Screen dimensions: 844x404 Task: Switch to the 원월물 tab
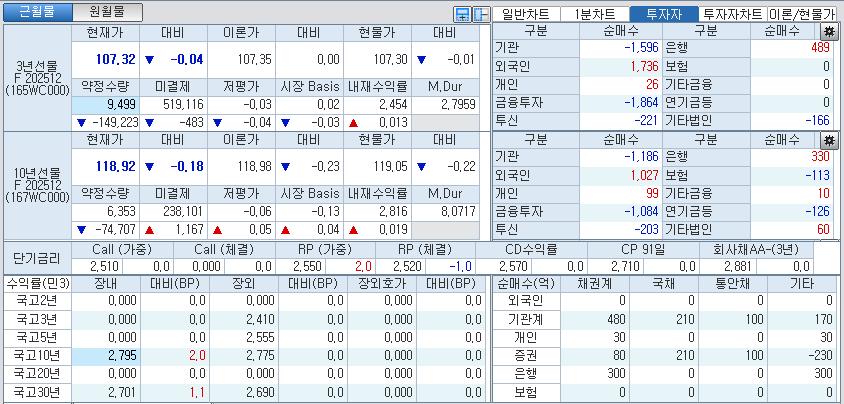(107, 12)
